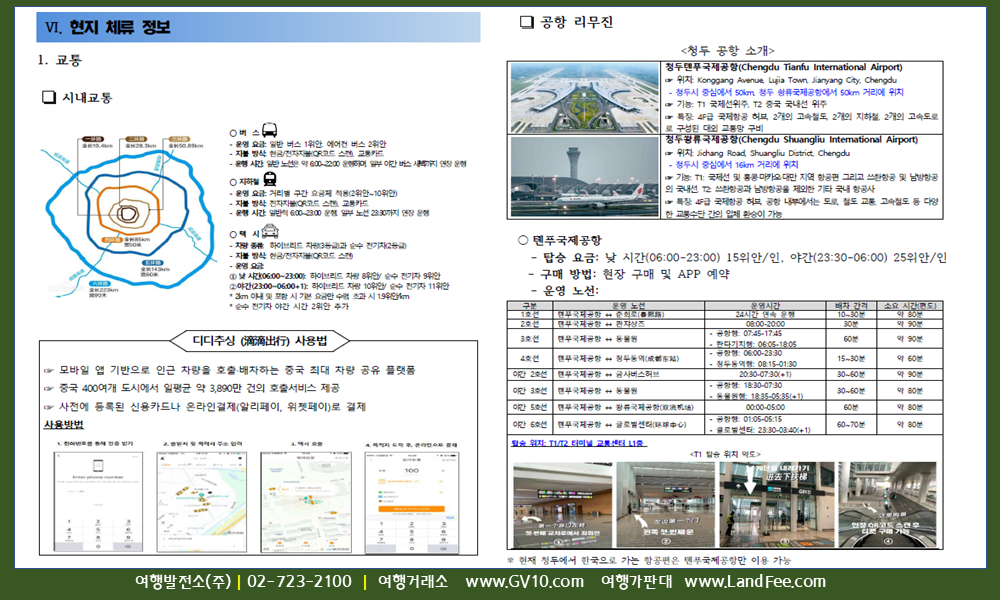1000x600 pixels.
Task: Click the 소요 시간(편도) table header cell
Action: coord(909,306)
